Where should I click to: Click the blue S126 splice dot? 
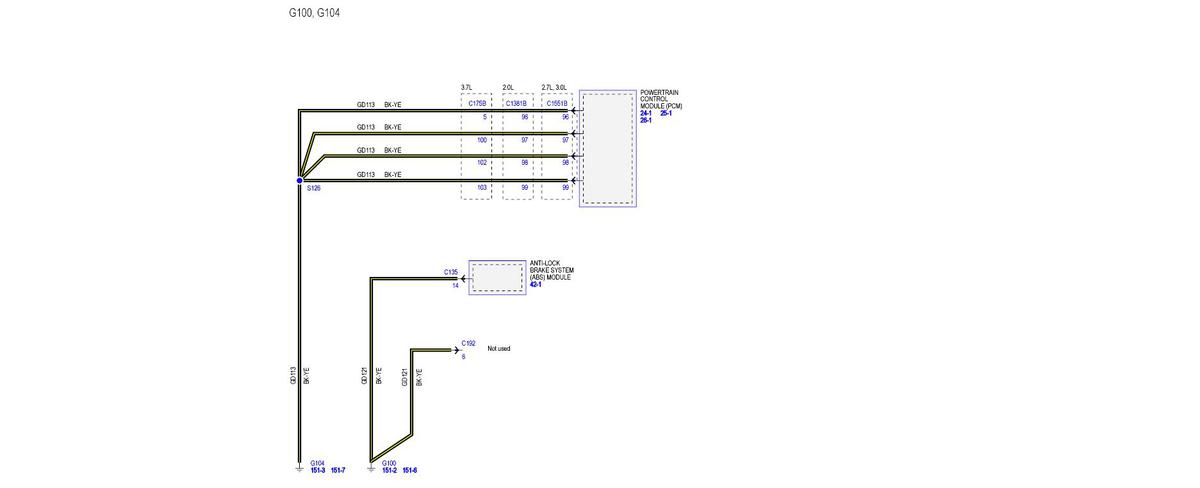(x=298, y=180)
